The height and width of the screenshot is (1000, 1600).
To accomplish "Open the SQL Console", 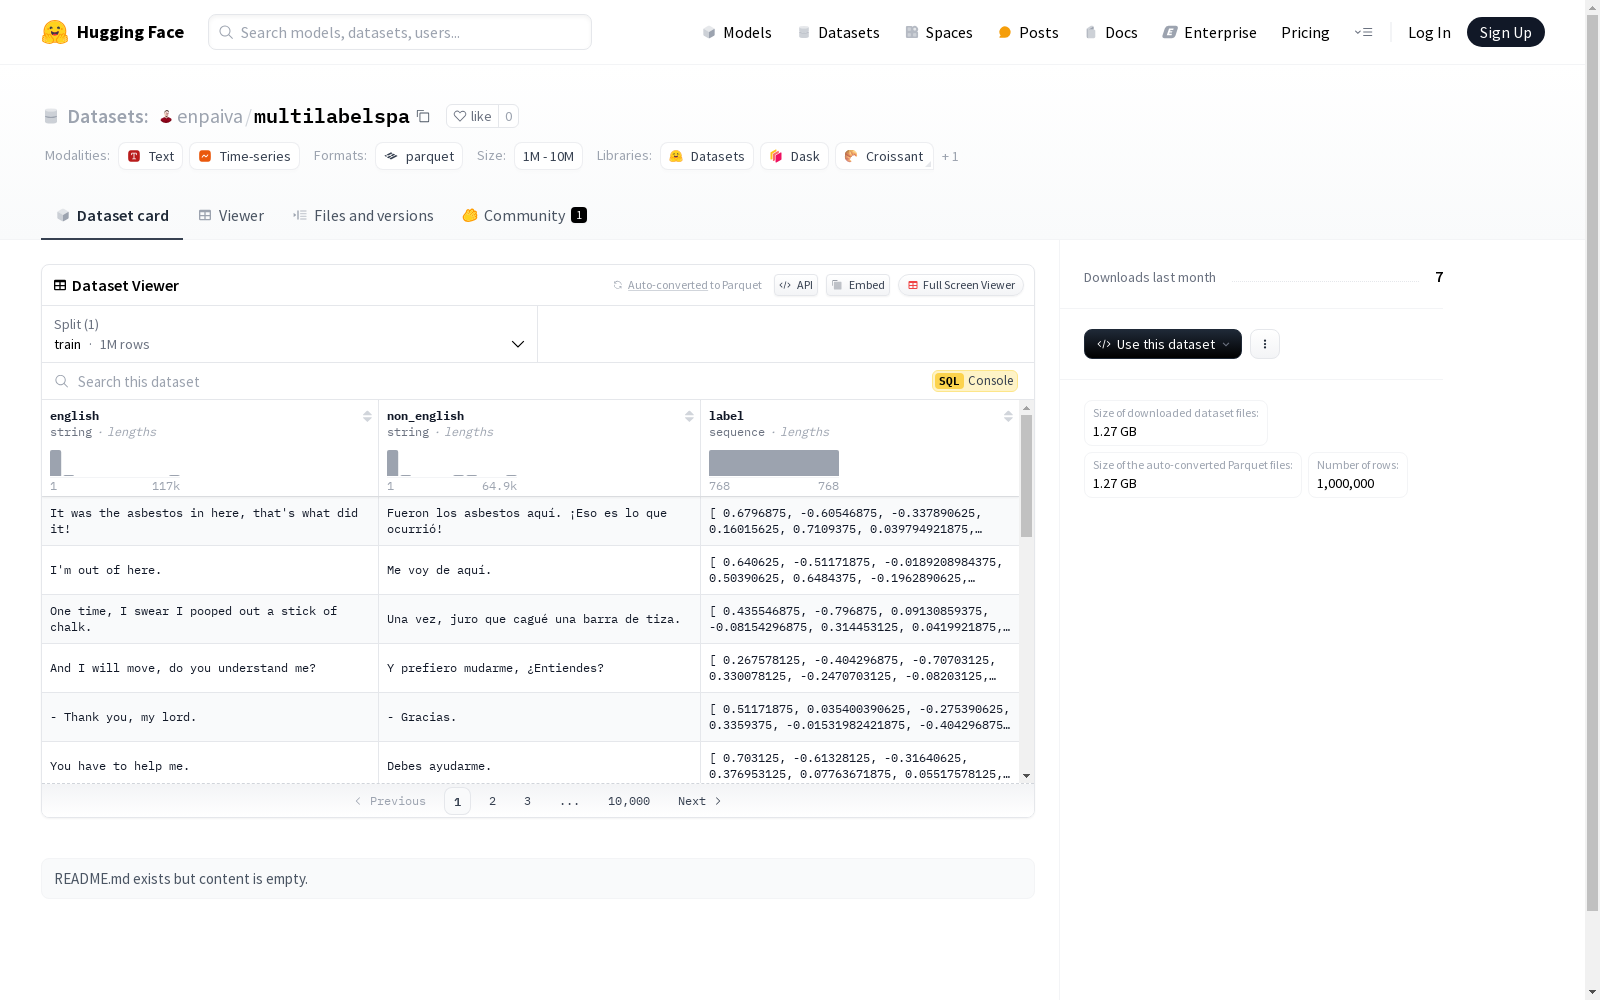I will (x=975, y=381).
